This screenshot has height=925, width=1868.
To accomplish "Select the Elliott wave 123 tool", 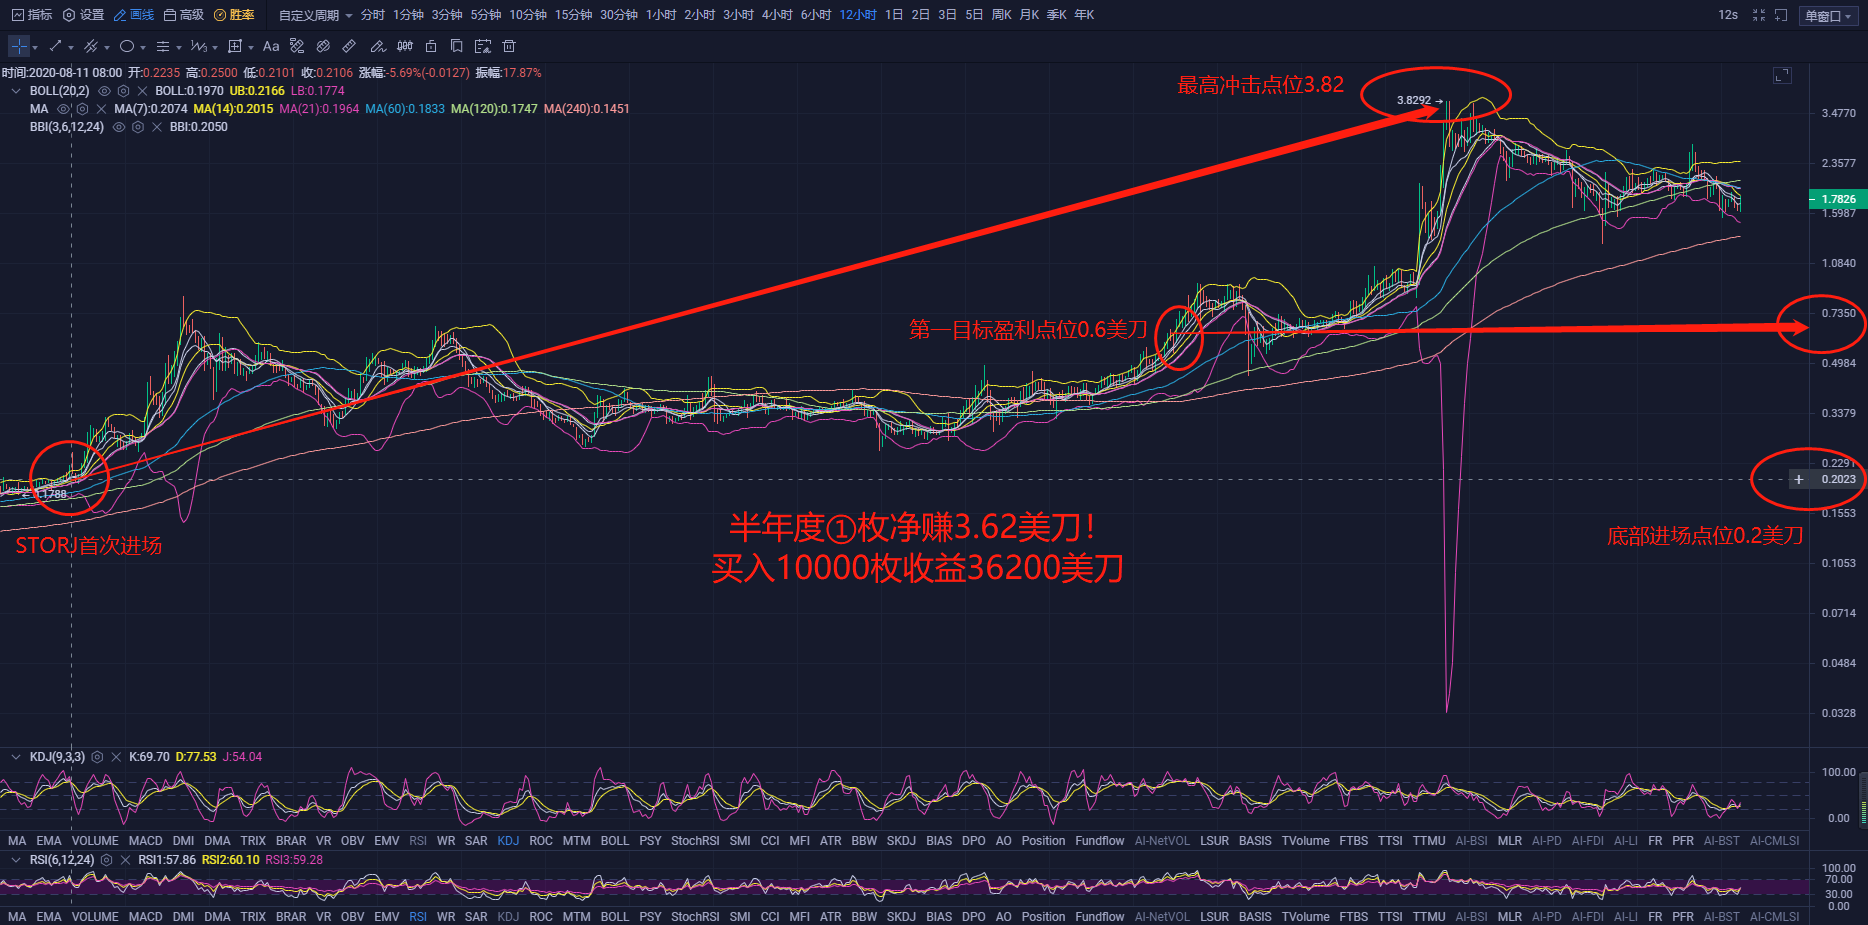I will point(199,46).
